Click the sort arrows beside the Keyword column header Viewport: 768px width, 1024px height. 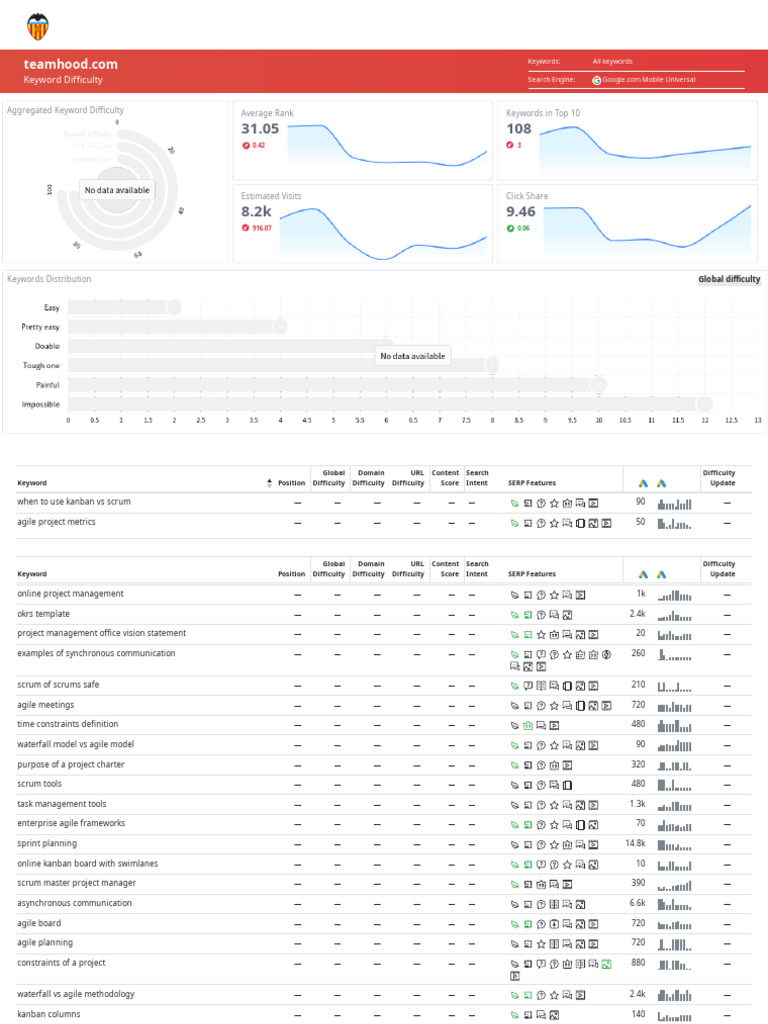(270, 483)
